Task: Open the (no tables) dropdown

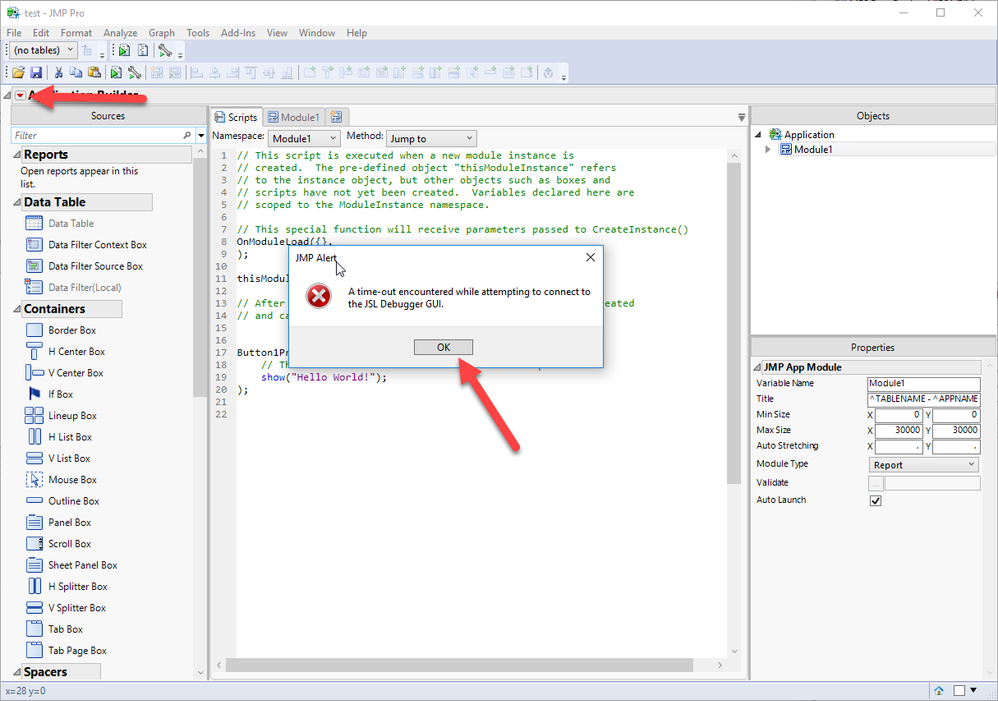Action: [44, 50]
